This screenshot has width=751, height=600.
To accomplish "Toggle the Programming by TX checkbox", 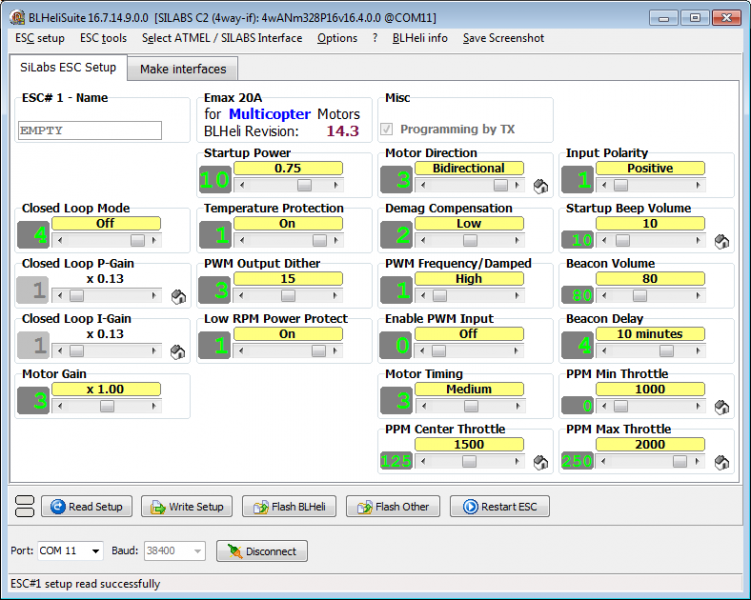I will coord(387,129).
